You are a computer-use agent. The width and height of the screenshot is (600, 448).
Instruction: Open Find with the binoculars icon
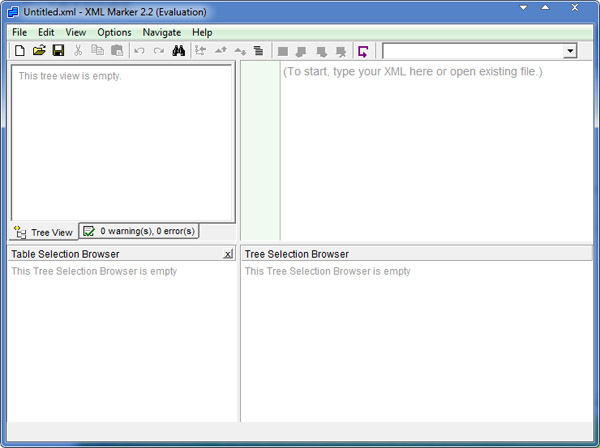pos(178,51)
